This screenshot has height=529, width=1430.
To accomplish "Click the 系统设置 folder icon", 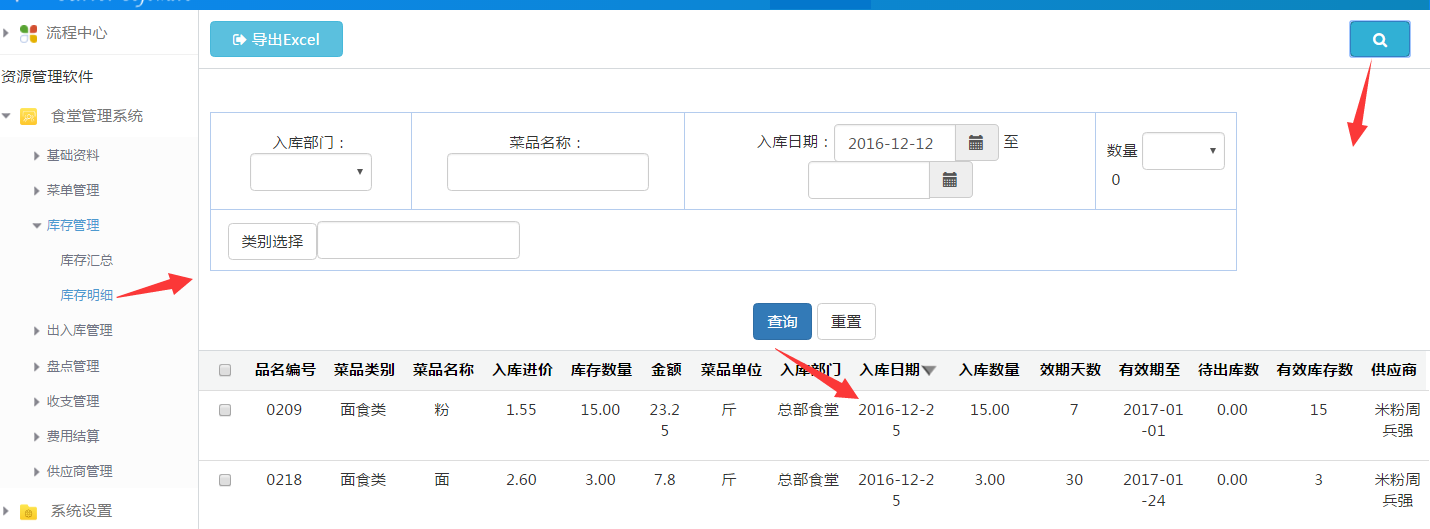I will point(29,511).
